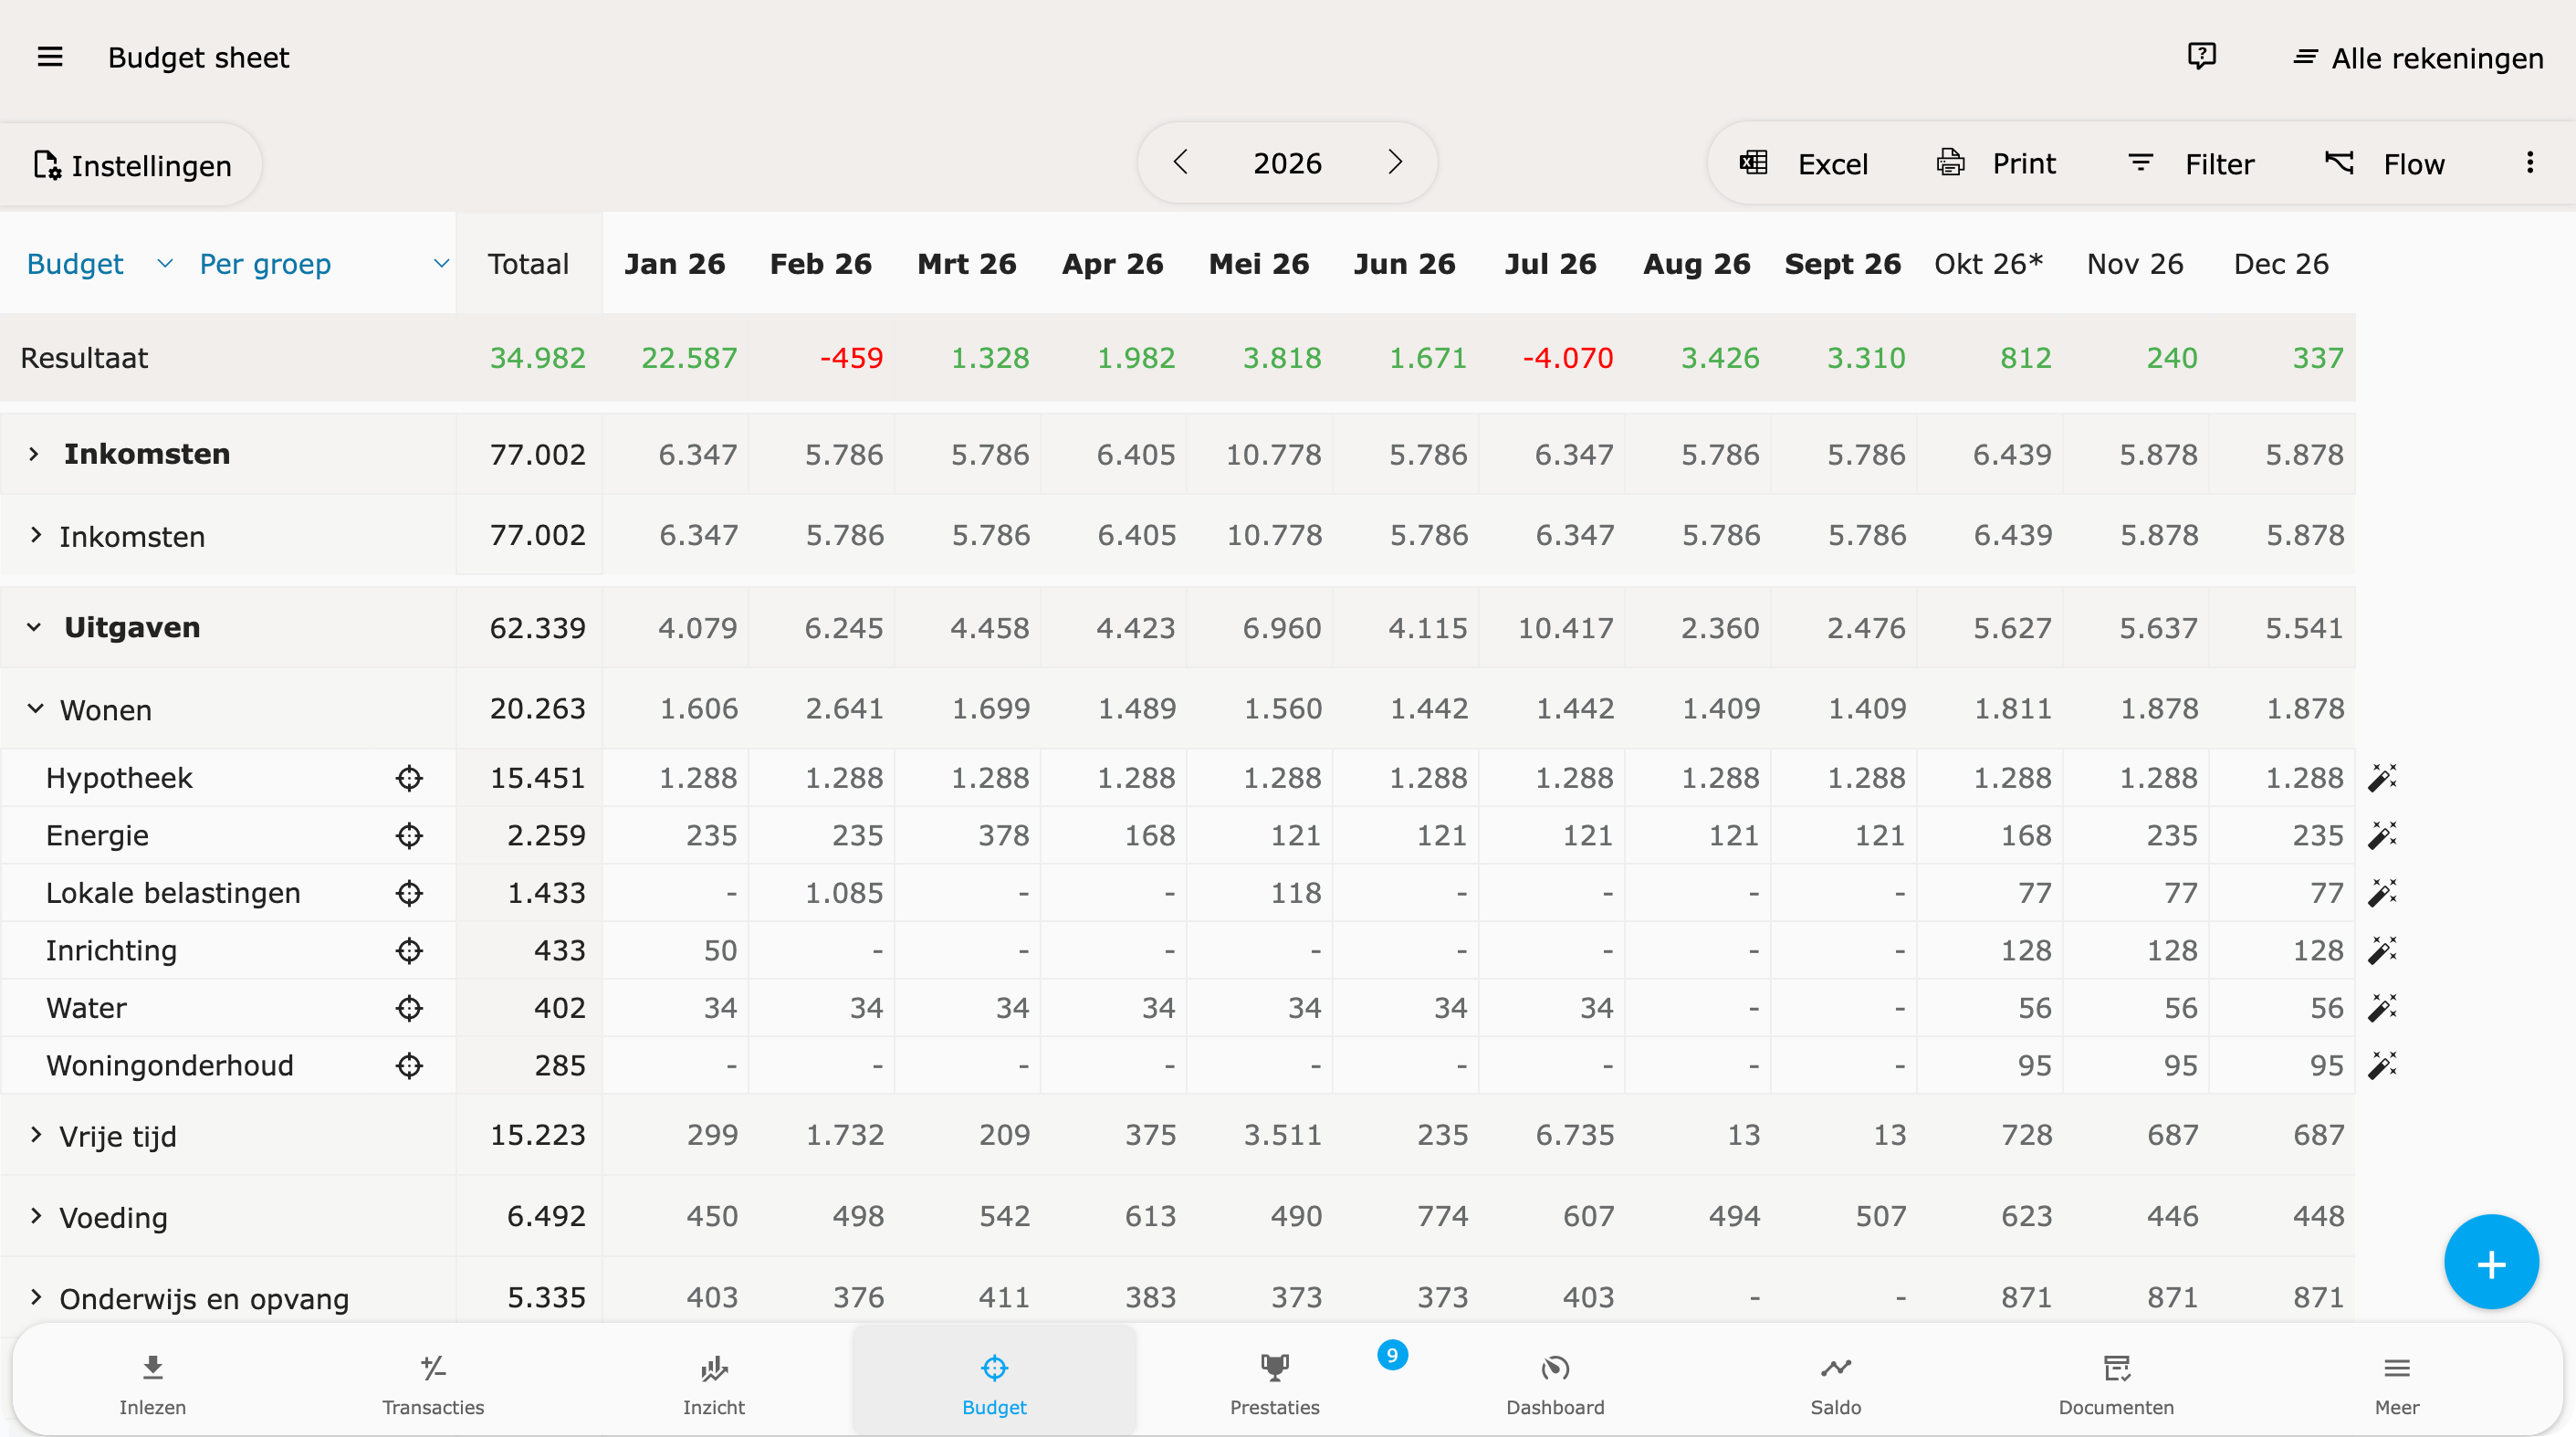
Task: Open the help feedback icon
Action: click(2201, 56)
